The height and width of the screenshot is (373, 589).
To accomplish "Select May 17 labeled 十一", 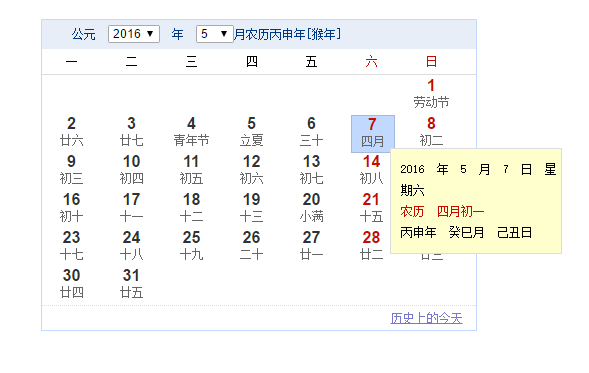I will pyautogui.click(x=131, y=208).
